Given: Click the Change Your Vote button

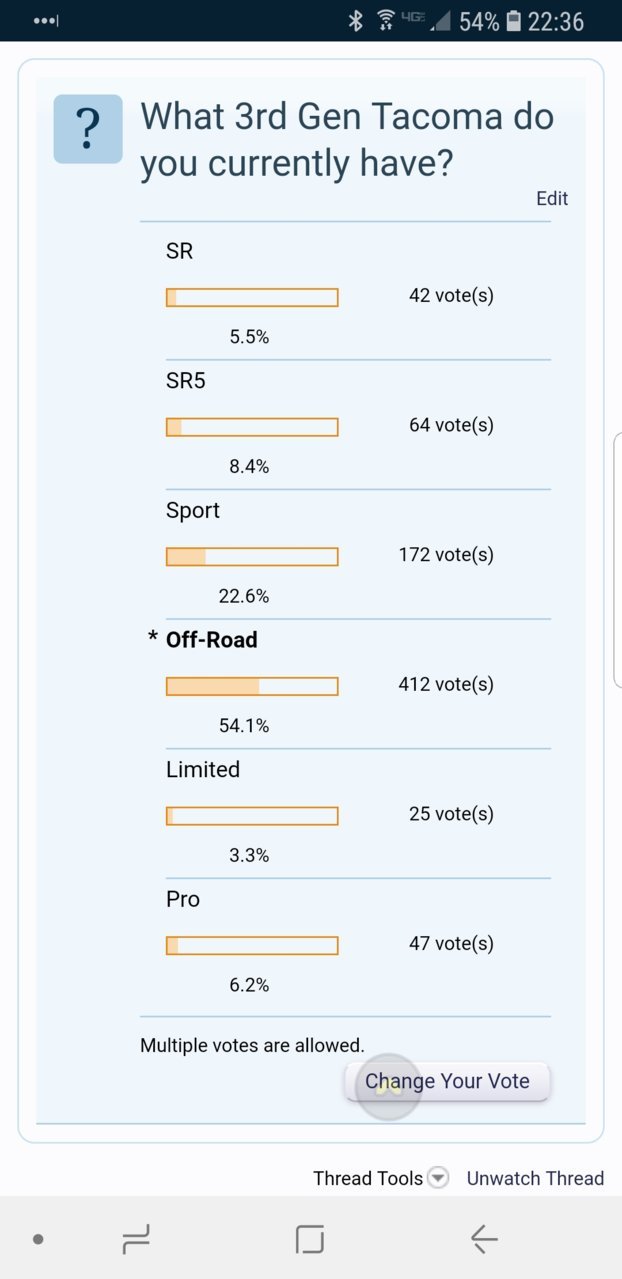Looking at the screenshot, I should [447, 1081].
